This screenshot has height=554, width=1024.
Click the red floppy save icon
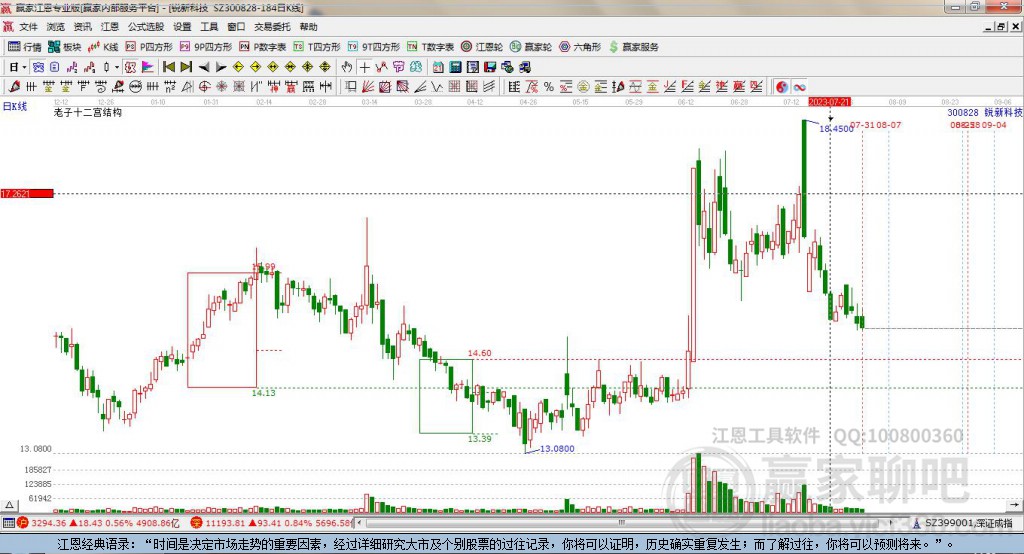490,67
